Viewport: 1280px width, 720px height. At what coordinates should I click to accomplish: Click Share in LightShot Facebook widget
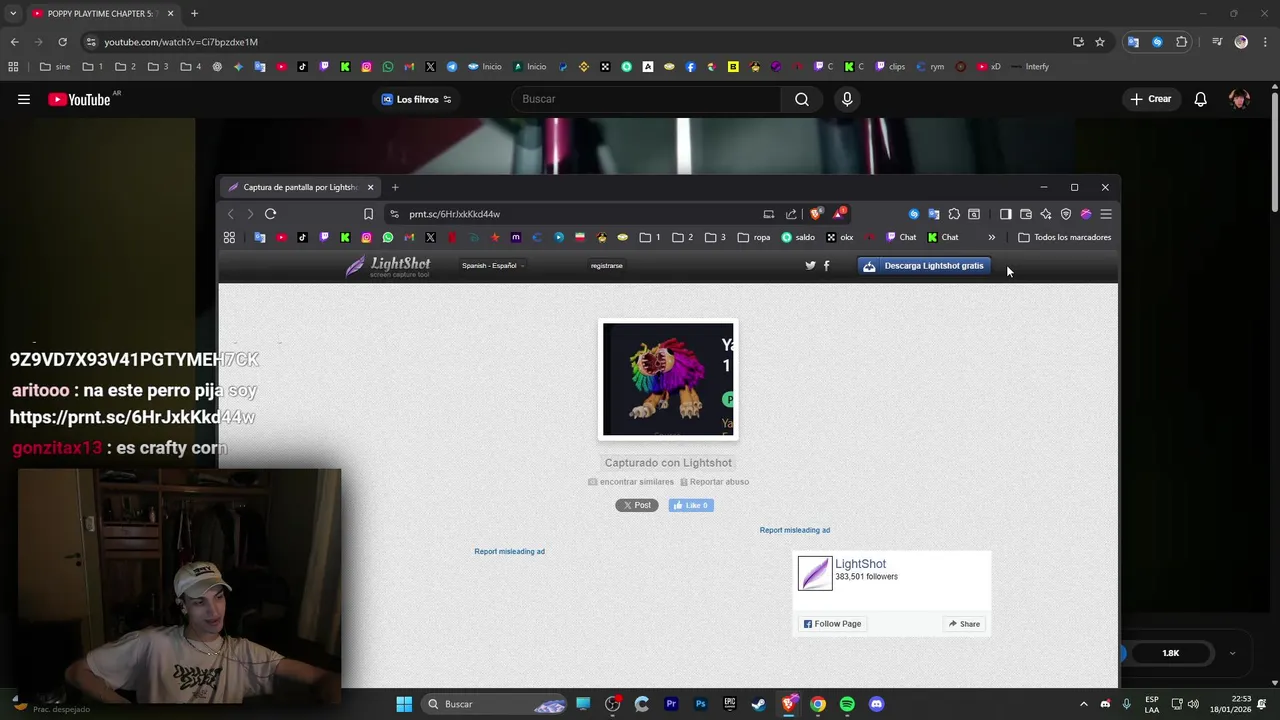[x=964, y=624]
